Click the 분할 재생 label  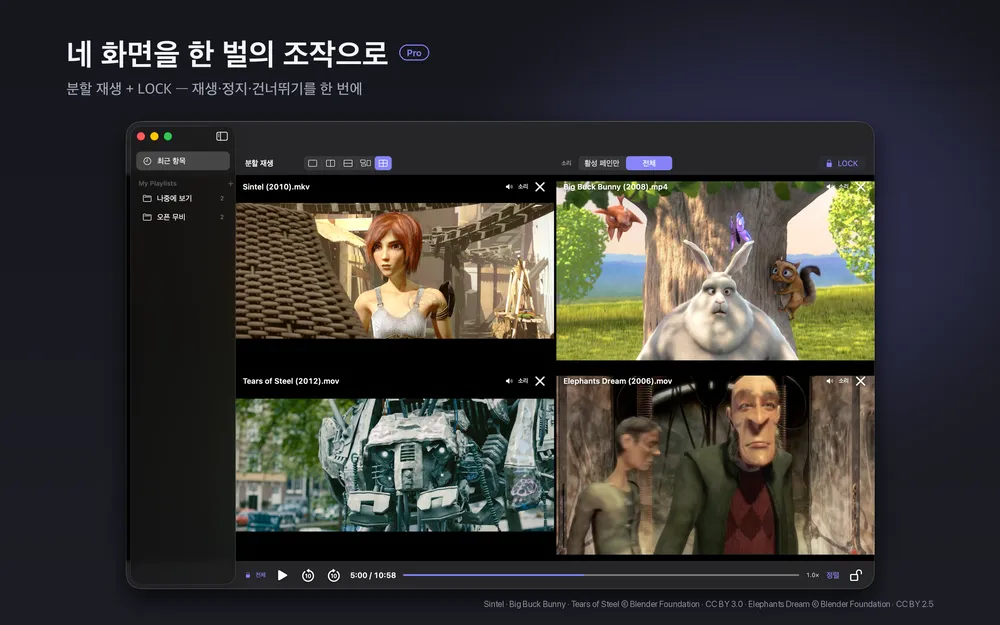click(259, 163)
